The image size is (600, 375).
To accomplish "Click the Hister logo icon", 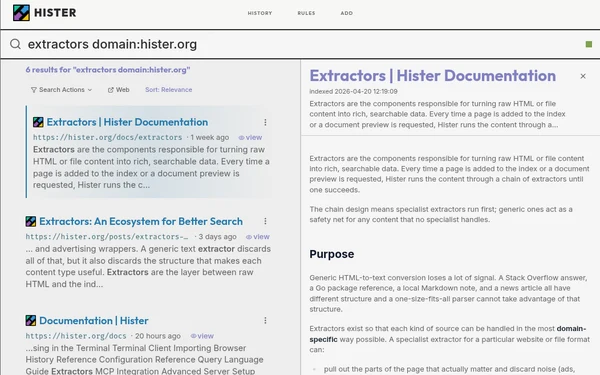I will [x=21, y=13].
